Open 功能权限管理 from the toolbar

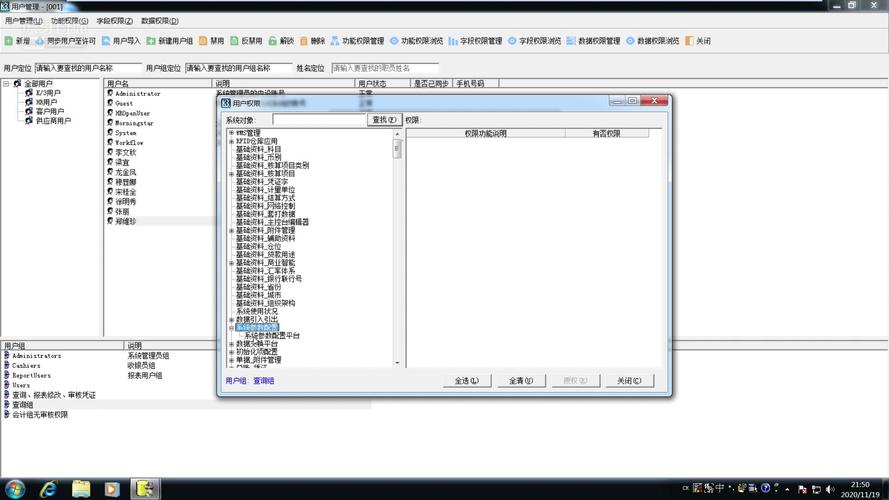358,41
